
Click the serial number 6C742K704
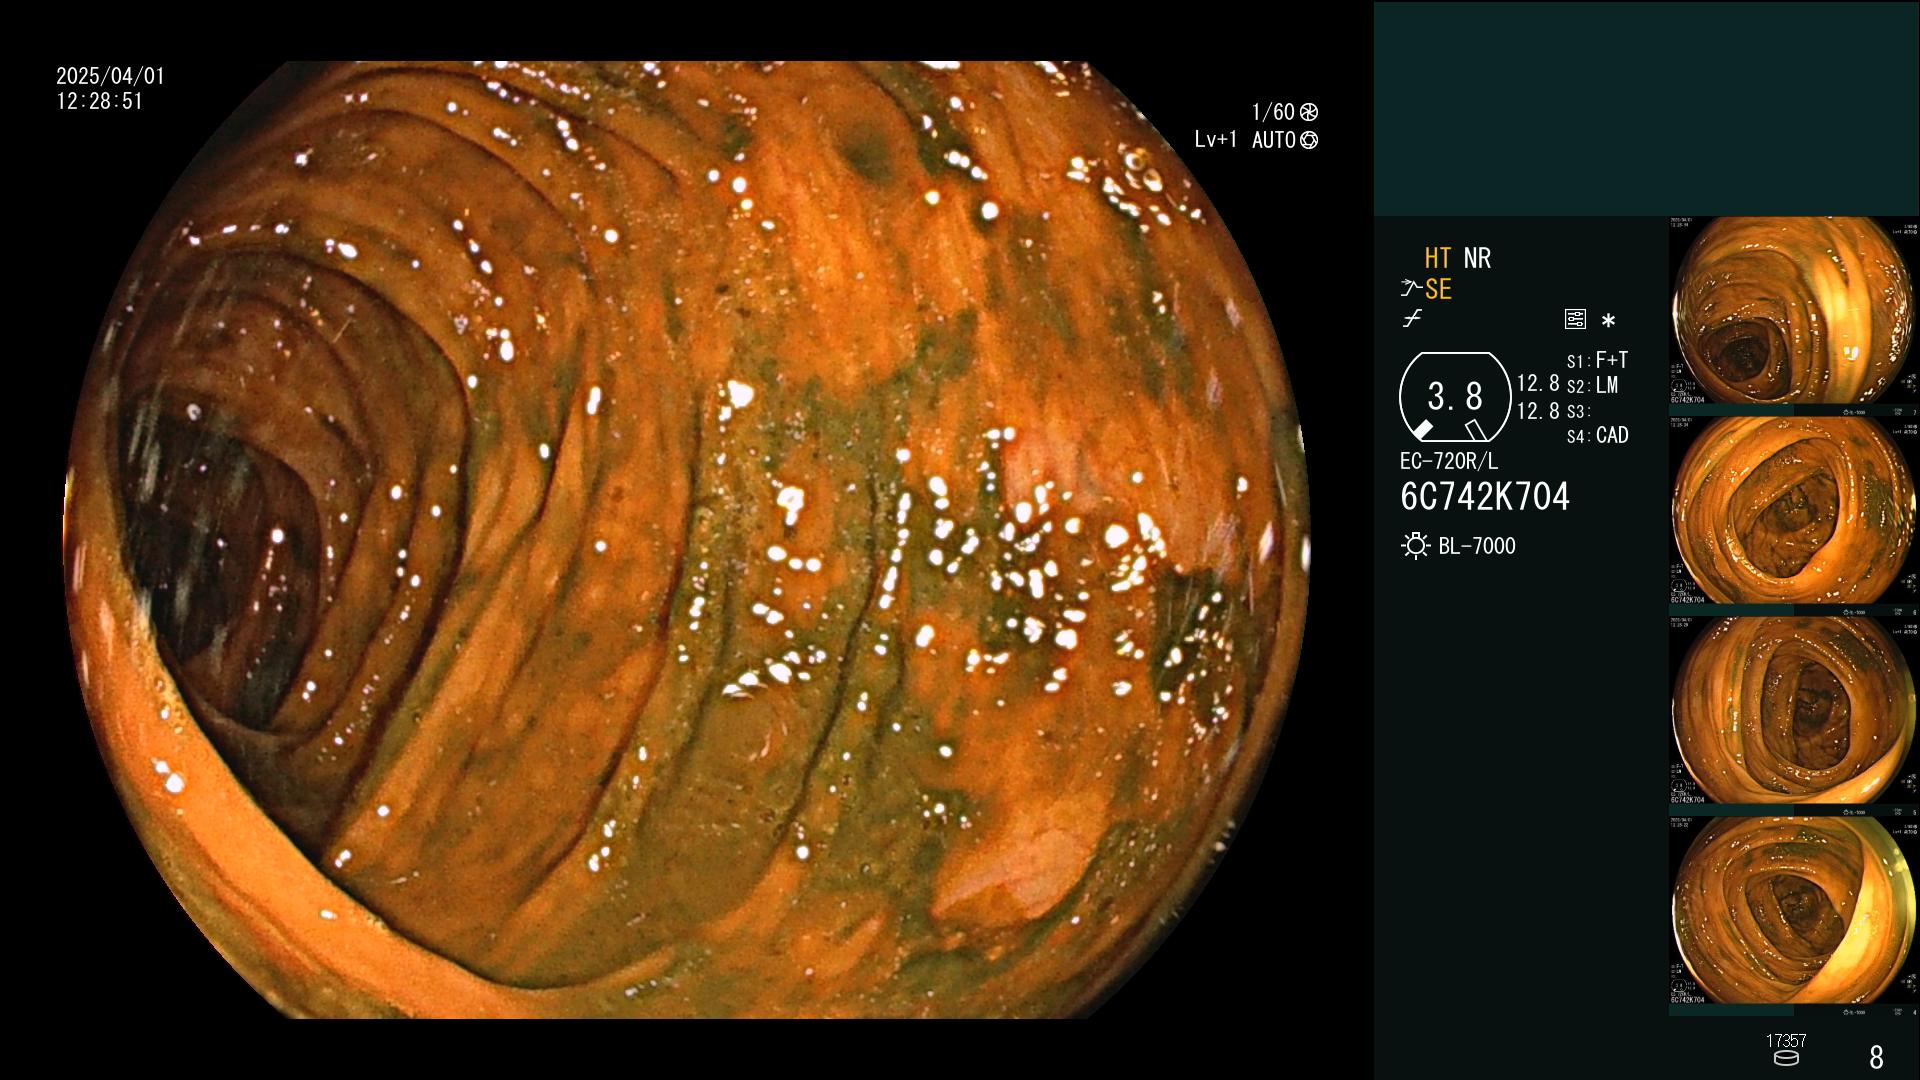[x=1485, y=497]
